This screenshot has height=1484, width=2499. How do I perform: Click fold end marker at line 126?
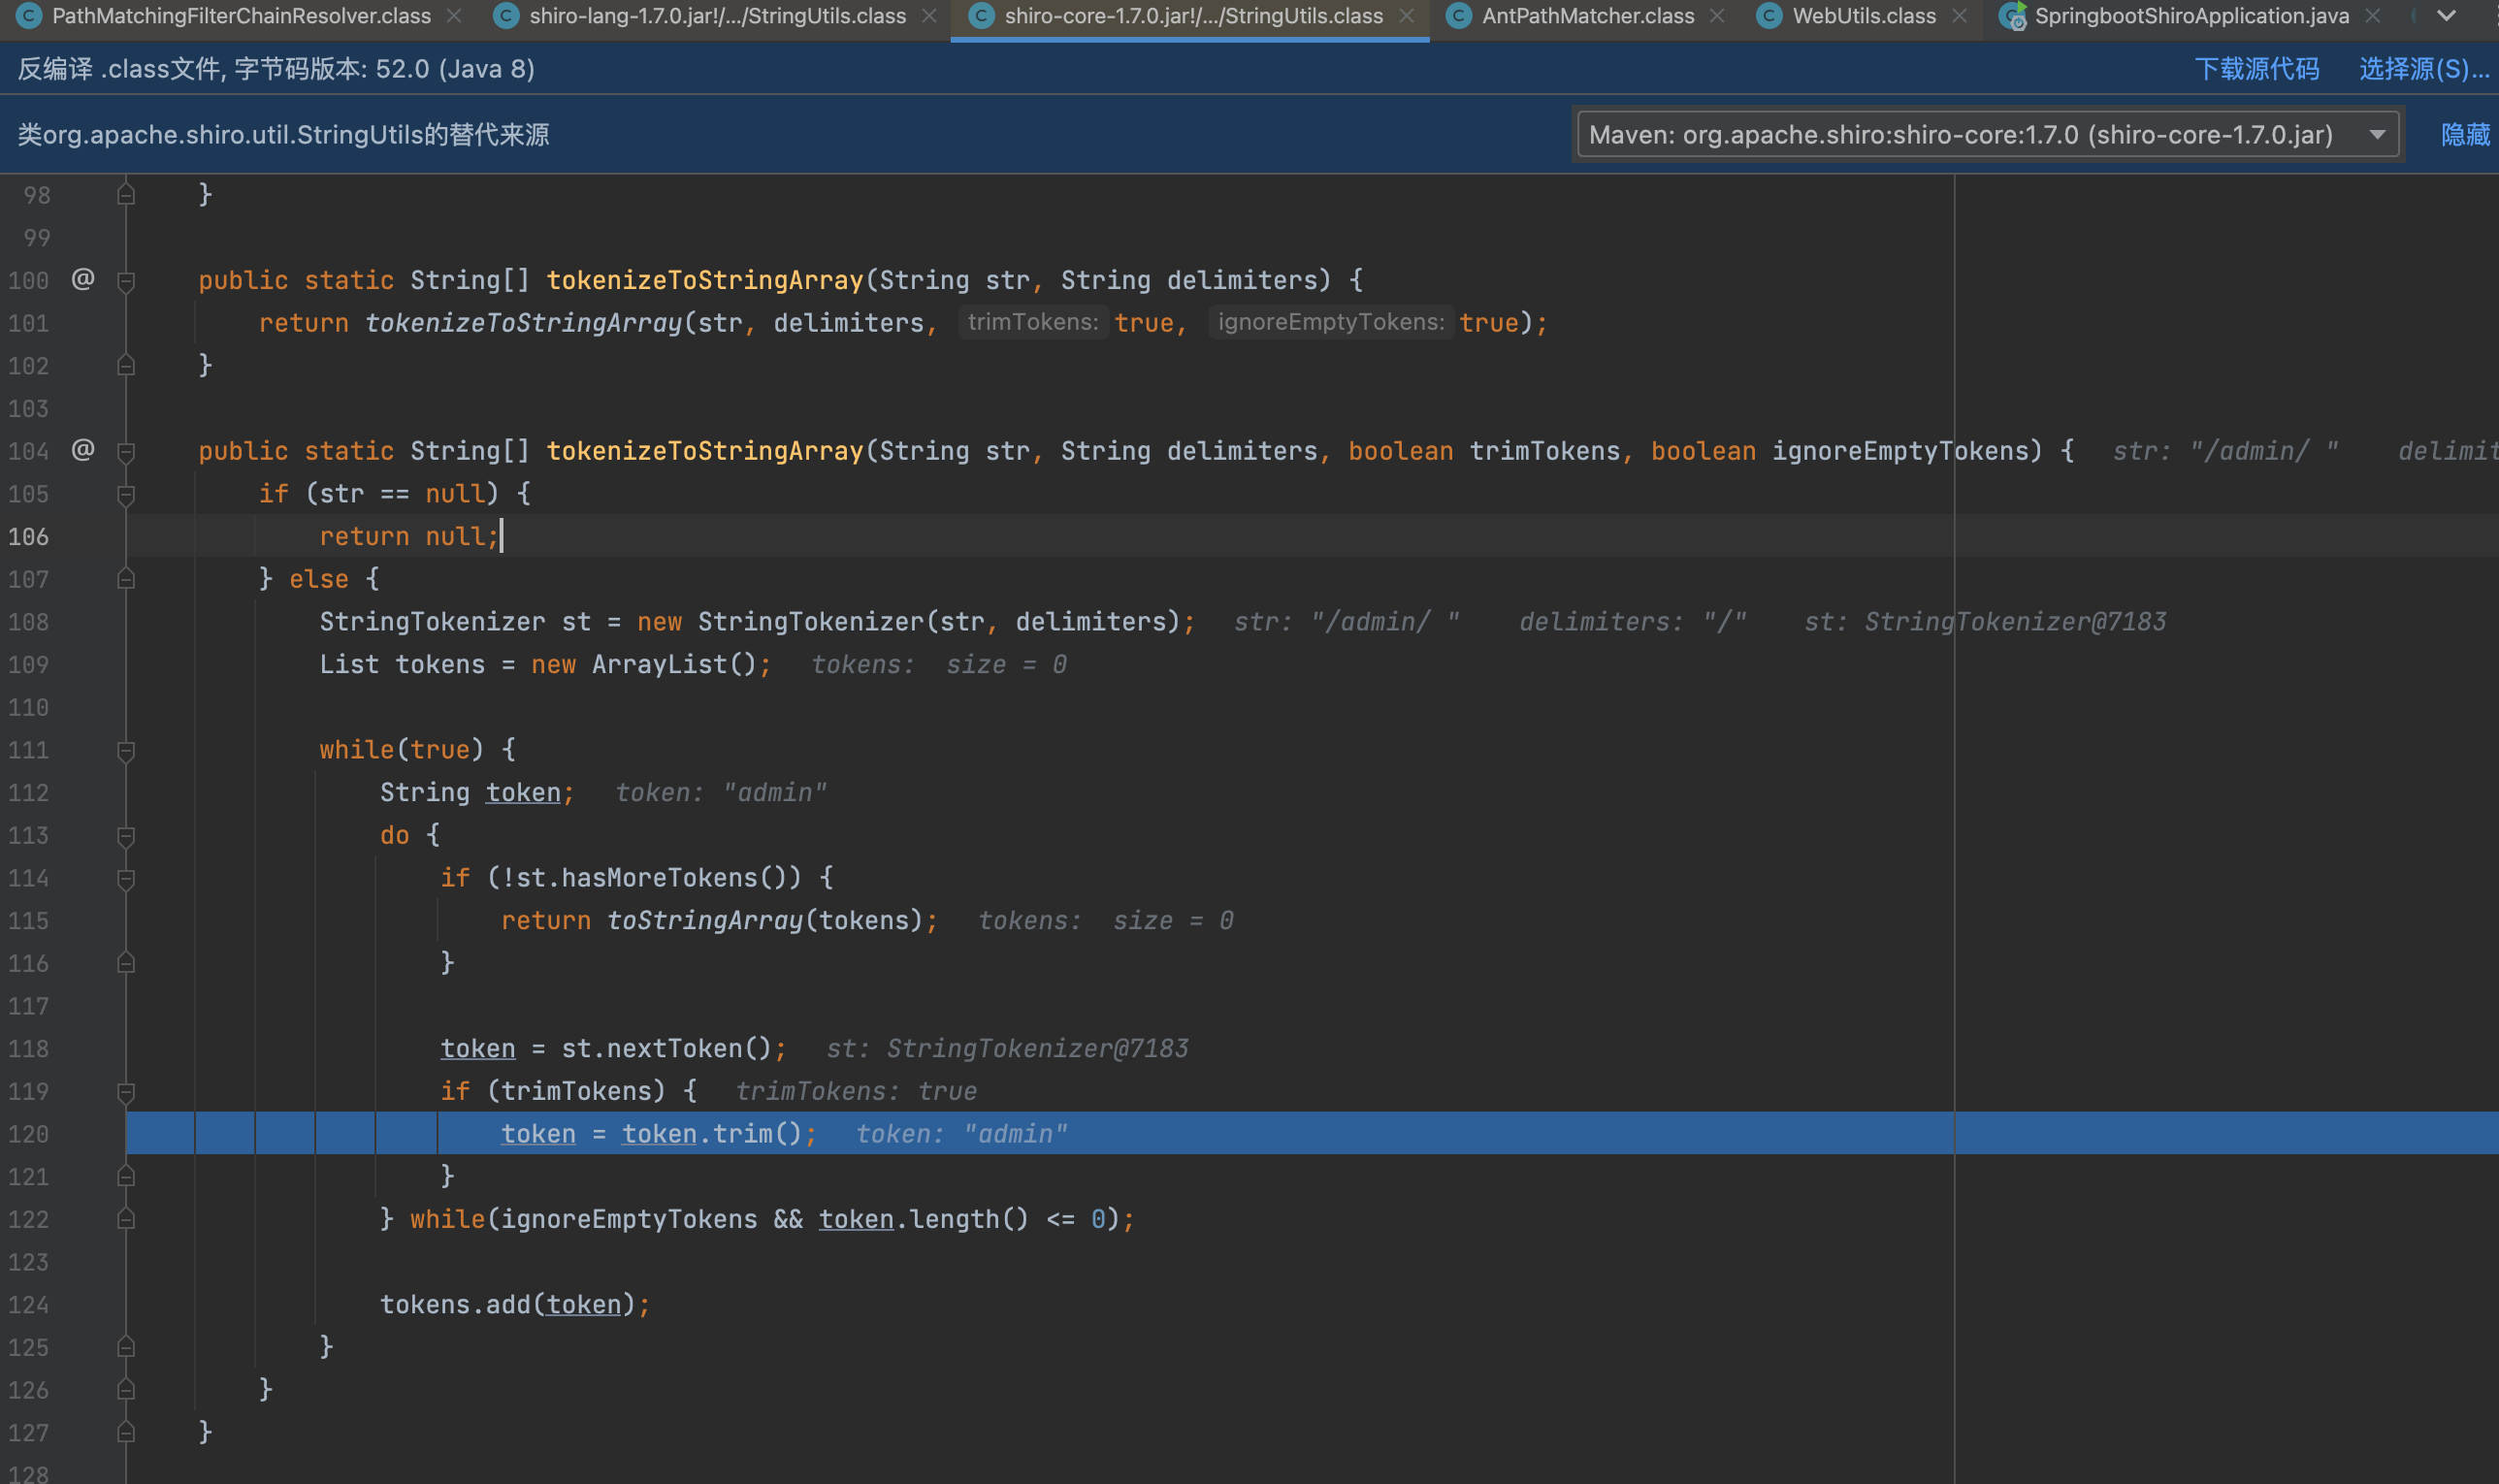[x=126, y=1390]
